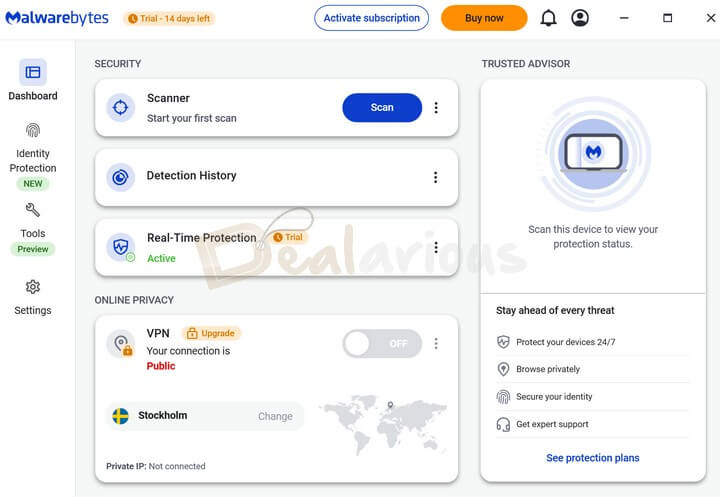720x497 pixels.
Task: Click the Malwarebytes logo
Action: point(57,18)
